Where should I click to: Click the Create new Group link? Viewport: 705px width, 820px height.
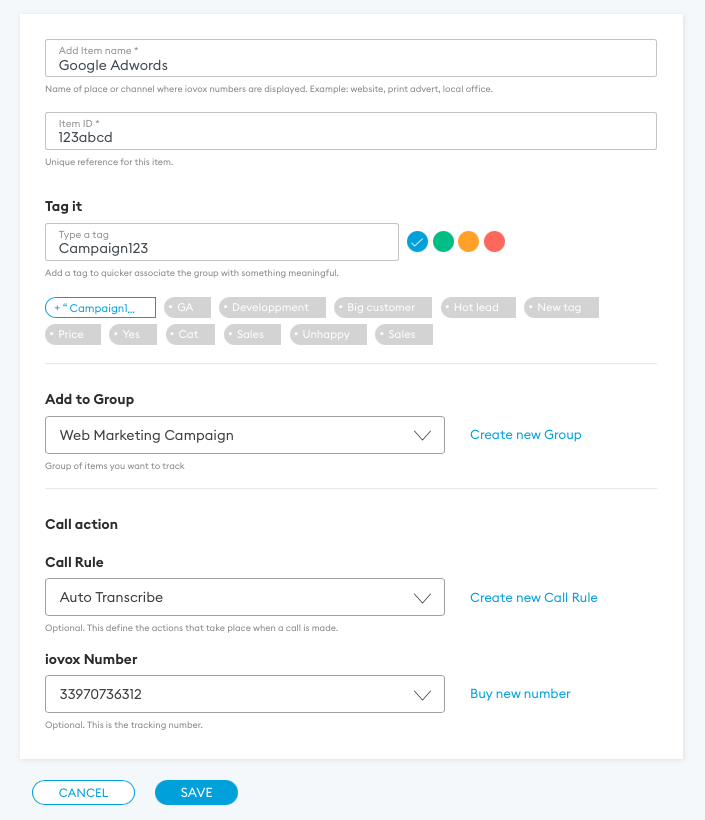(x=526, y=435)
